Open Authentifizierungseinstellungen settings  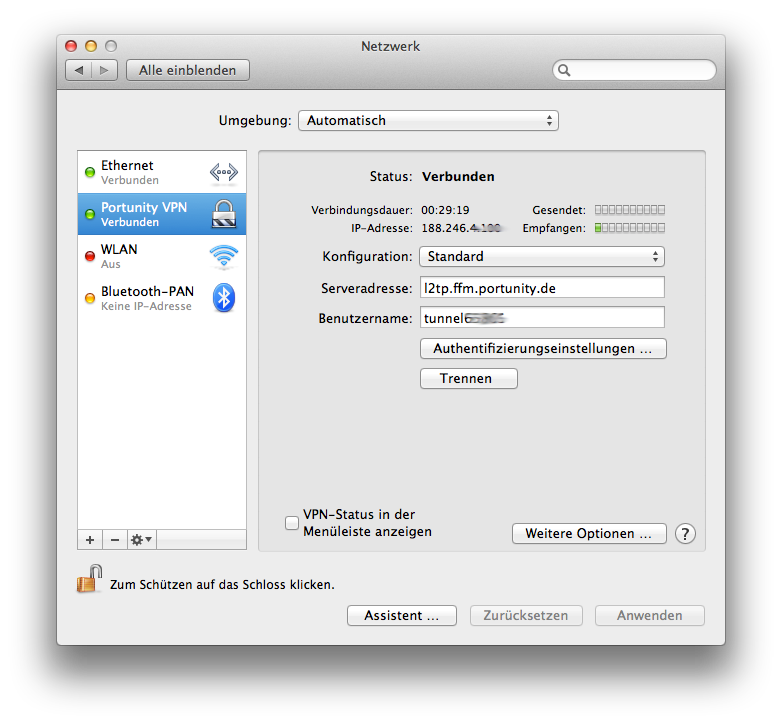point(543,349)
